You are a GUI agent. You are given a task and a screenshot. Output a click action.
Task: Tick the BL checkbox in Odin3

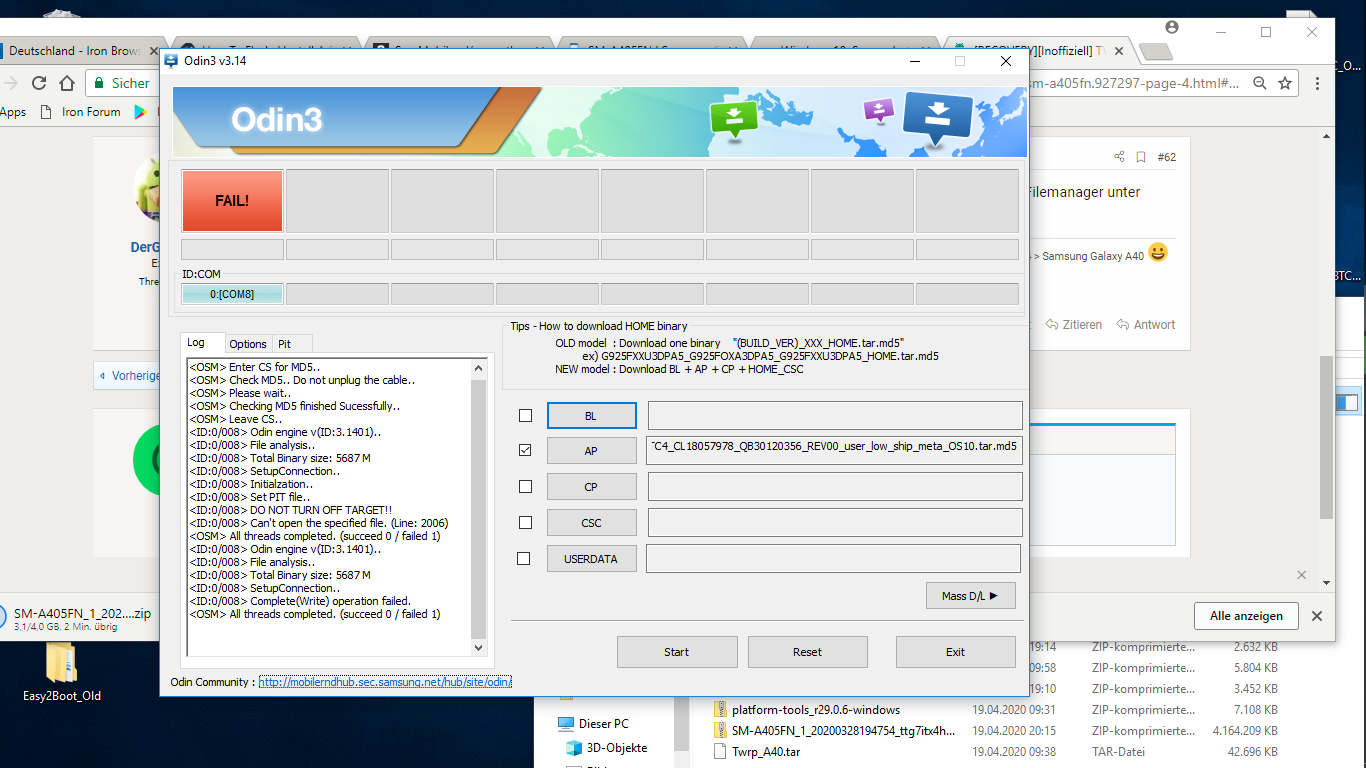tap(525, 415)
